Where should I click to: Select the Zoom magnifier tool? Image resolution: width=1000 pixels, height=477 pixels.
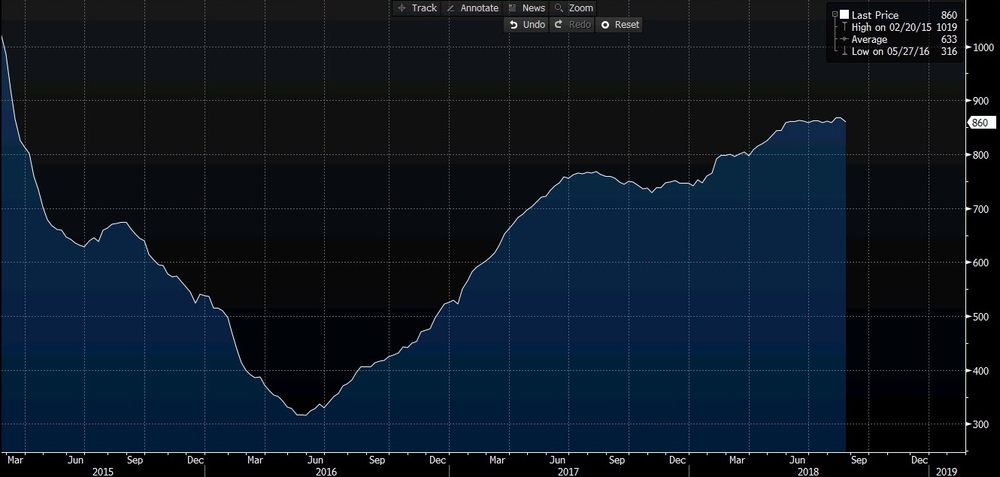pyautogui.click(x=574, y=8)
